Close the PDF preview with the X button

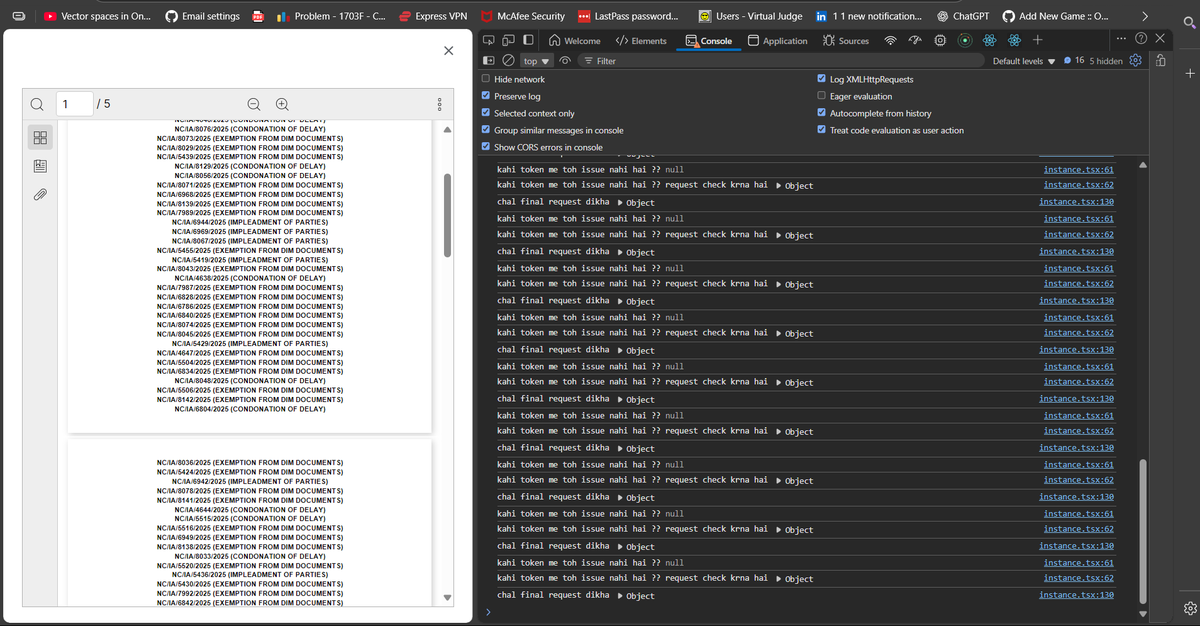click(x=448, y=50)
